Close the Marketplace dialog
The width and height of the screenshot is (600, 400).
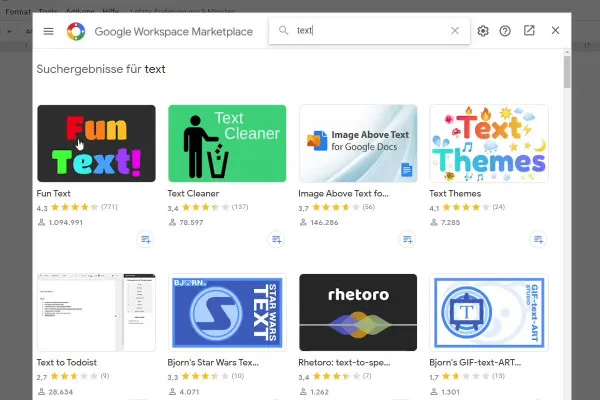click(555, 30)
